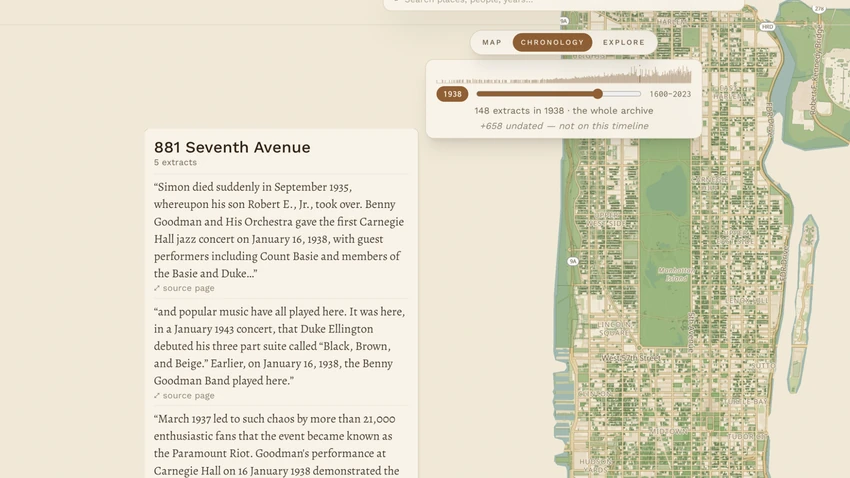This screenshot has height=478, width=850.
Task: Click the timeline year slider handle
Action: tap(597, 94)
